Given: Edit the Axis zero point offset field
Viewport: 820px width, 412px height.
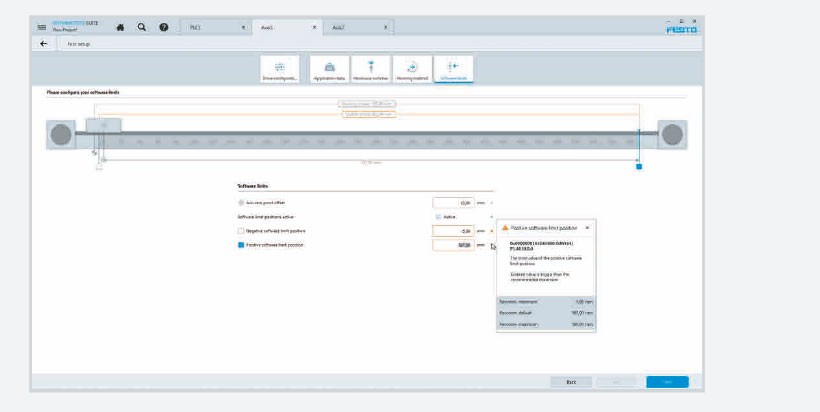Looking at the screenshot, I should [x=453, y=203].
